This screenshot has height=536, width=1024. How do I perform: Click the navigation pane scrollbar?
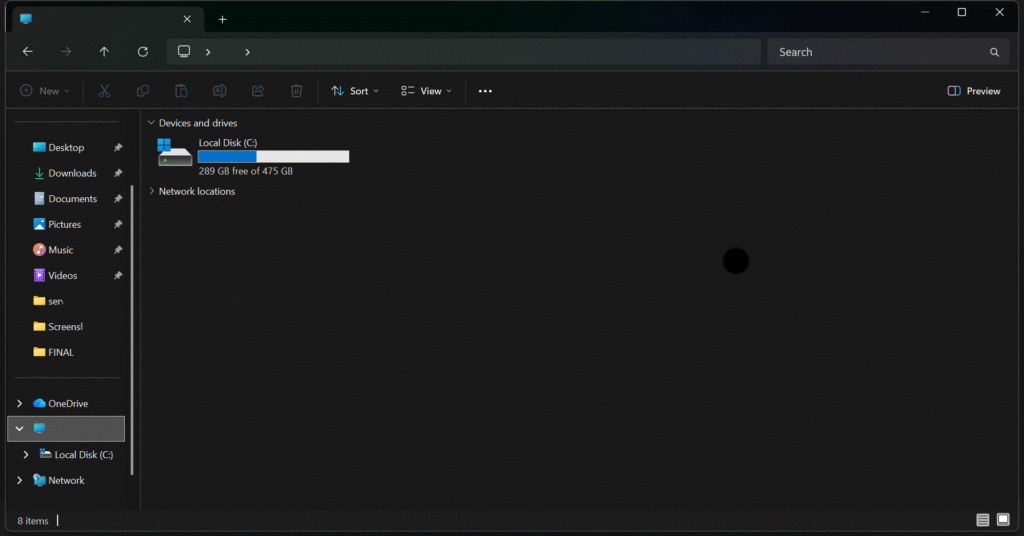point(132,330)
